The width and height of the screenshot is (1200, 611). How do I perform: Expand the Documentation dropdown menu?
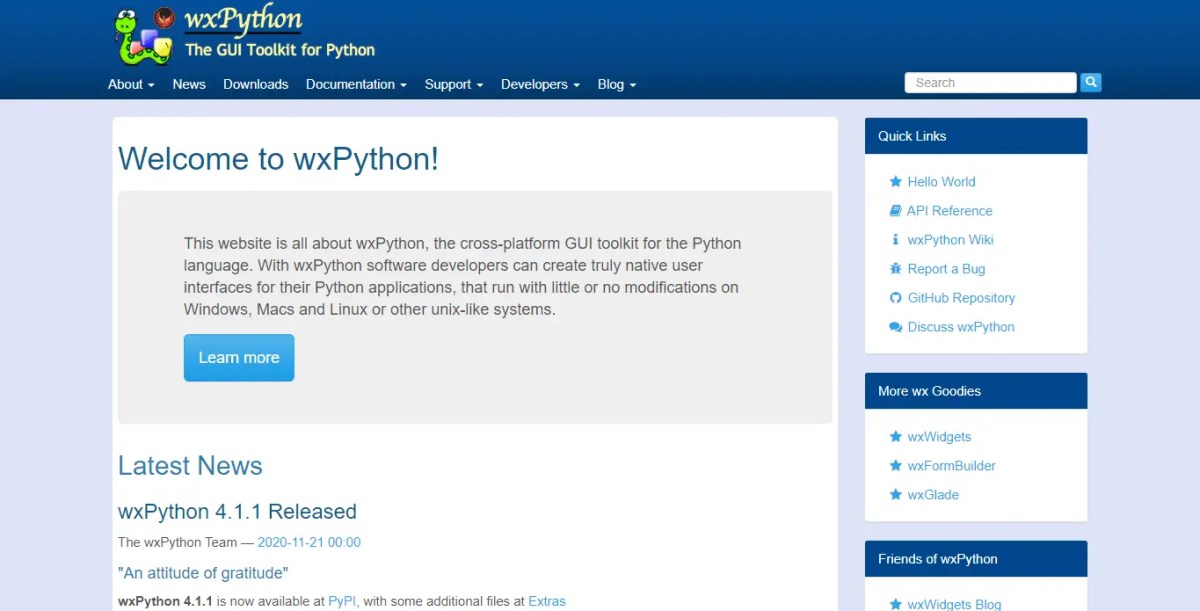pos(356,84)
